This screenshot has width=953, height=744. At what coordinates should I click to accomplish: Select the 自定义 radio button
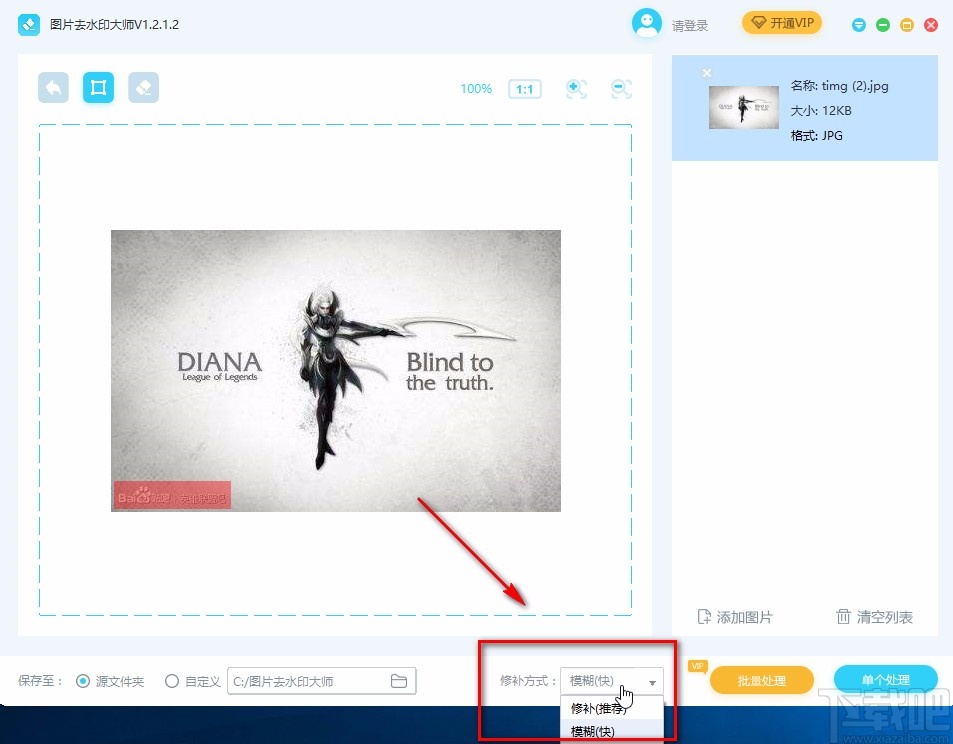172,681
